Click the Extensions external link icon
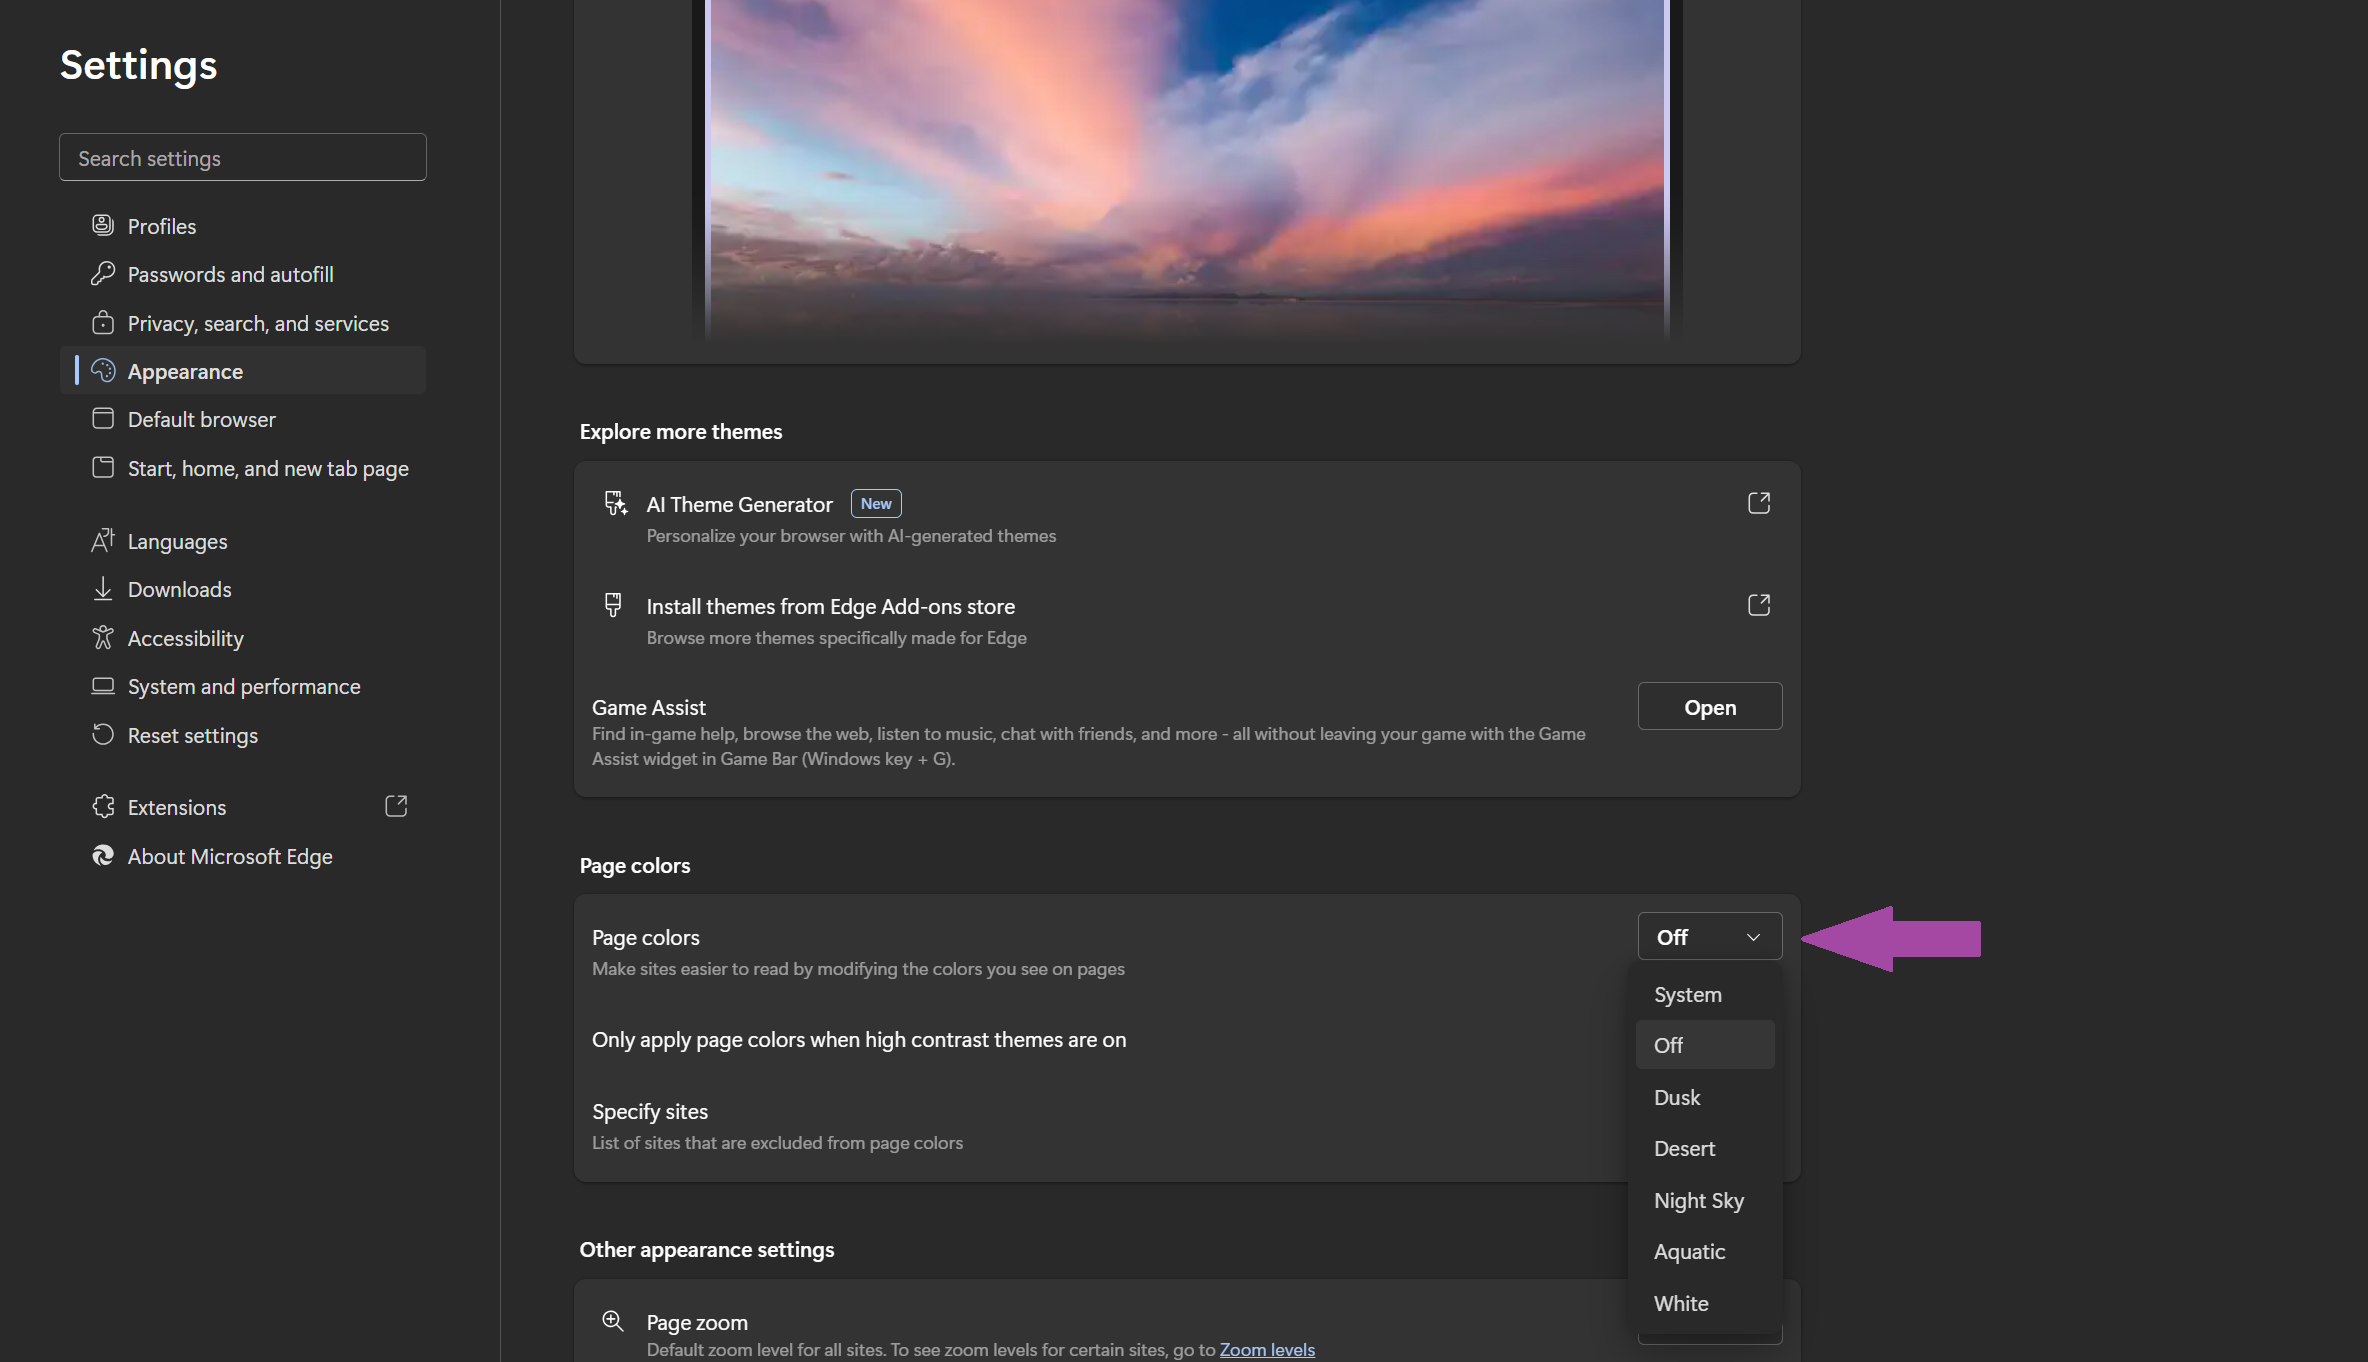Screen dimensions: 2368x1362 (396, 806)
